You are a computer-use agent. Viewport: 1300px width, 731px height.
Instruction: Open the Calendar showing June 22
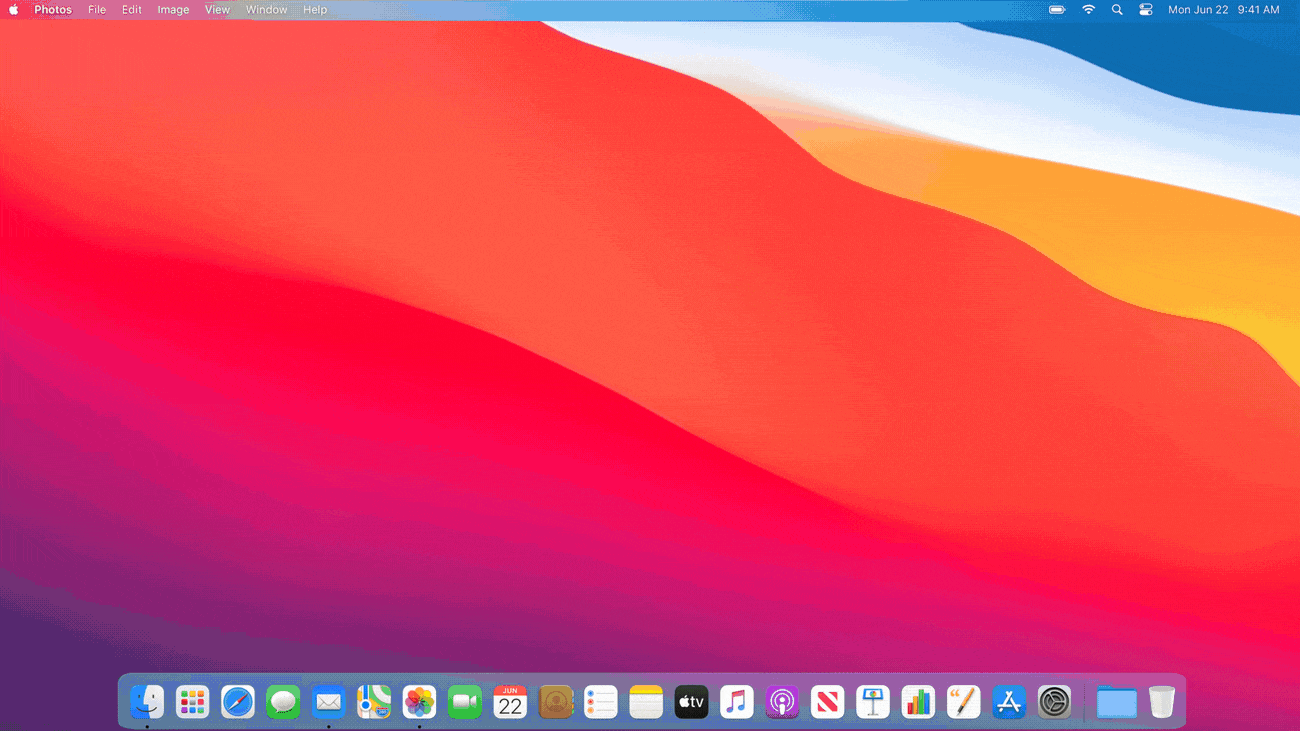[x=510, y=702]
